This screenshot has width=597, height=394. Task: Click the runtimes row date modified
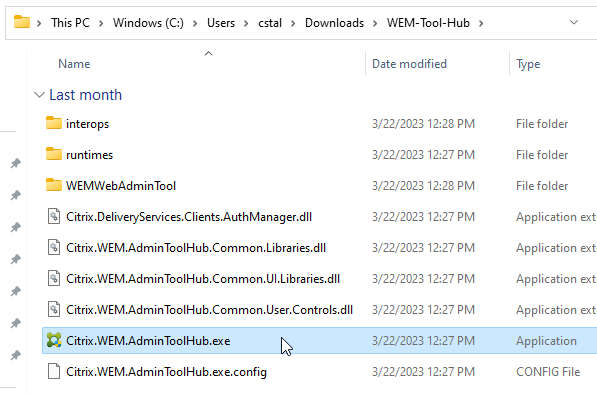point(423,155)
